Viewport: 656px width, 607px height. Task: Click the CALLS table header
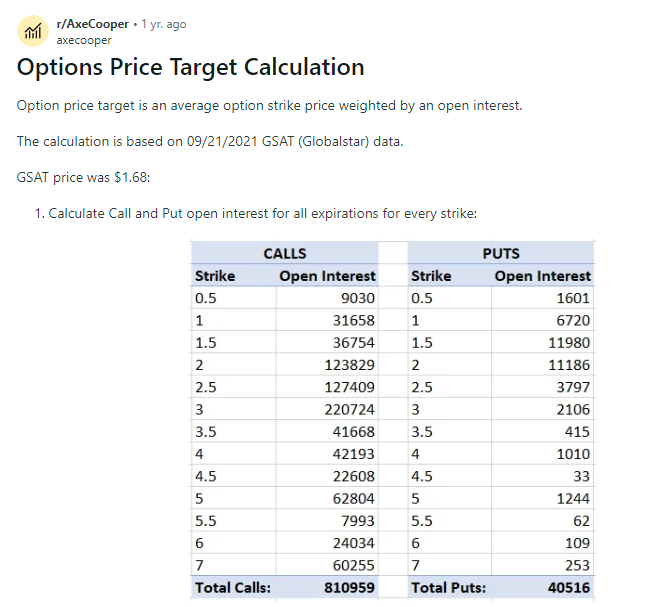(284, 253)
